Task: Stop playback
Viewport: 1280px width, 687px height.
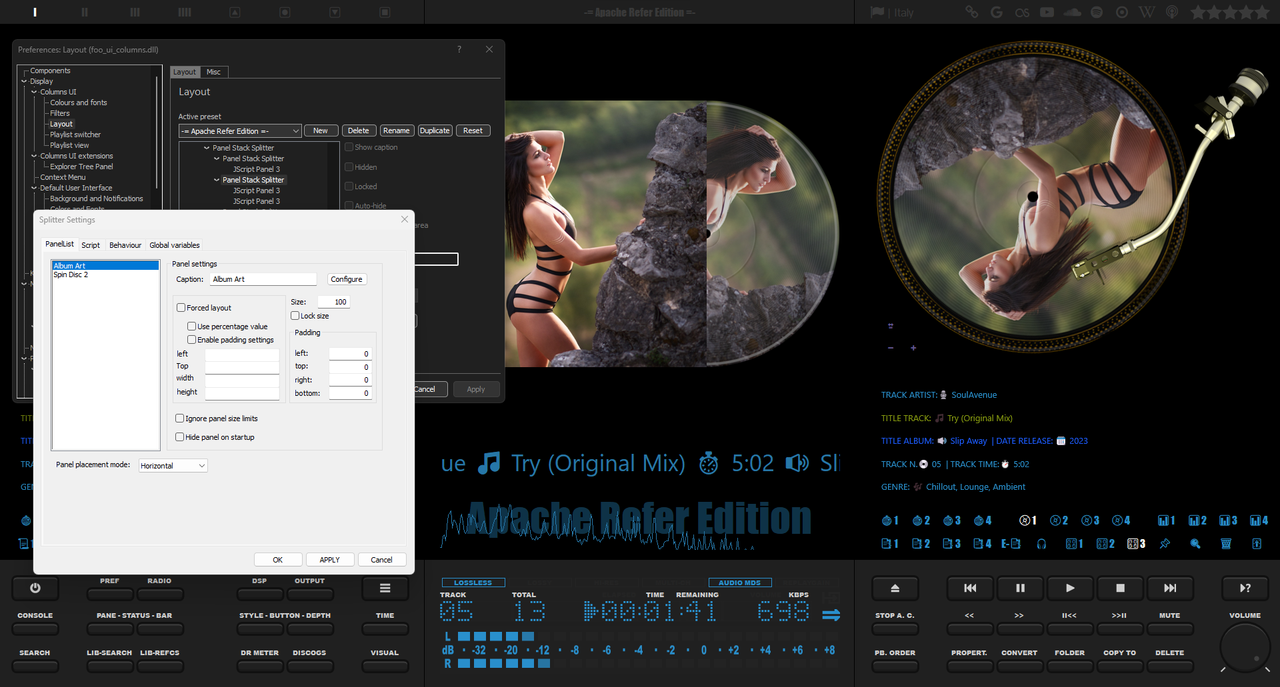Action: point(1120,588)
